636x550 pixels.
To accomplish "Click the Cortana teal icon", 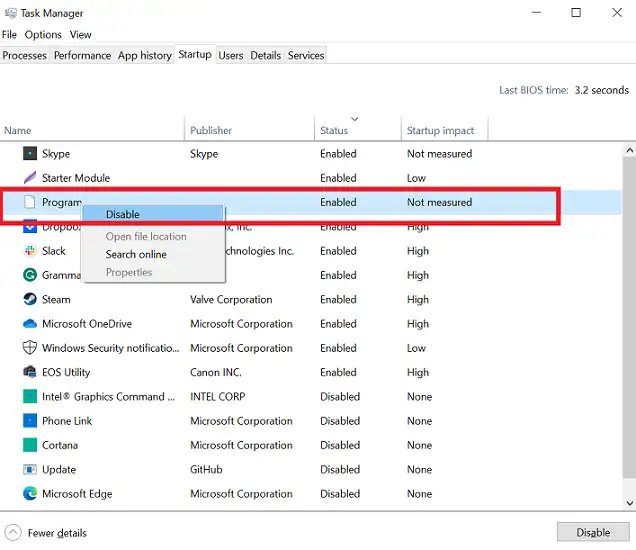I will tap(30, 445).
